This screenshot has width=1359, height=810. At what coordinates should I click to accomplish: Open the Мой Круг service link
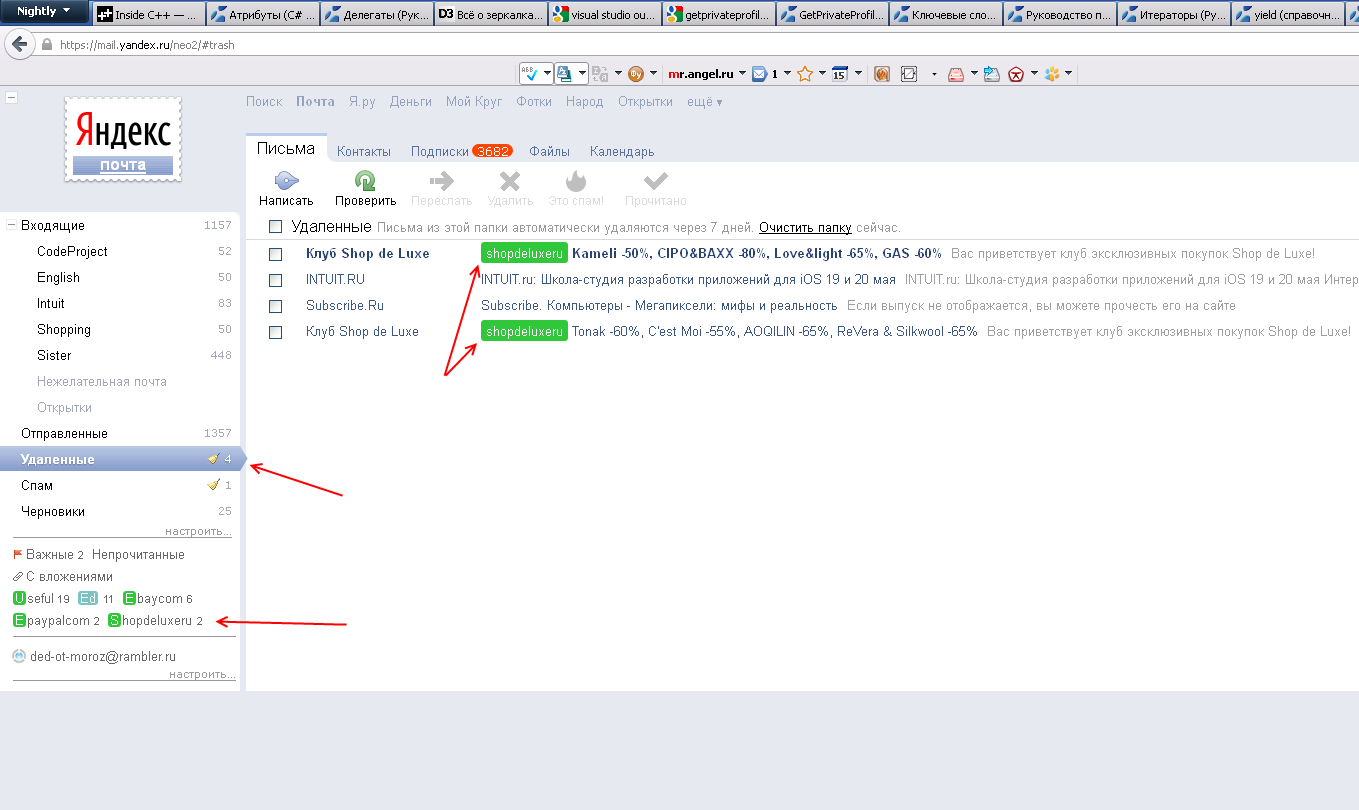point(474,101)
